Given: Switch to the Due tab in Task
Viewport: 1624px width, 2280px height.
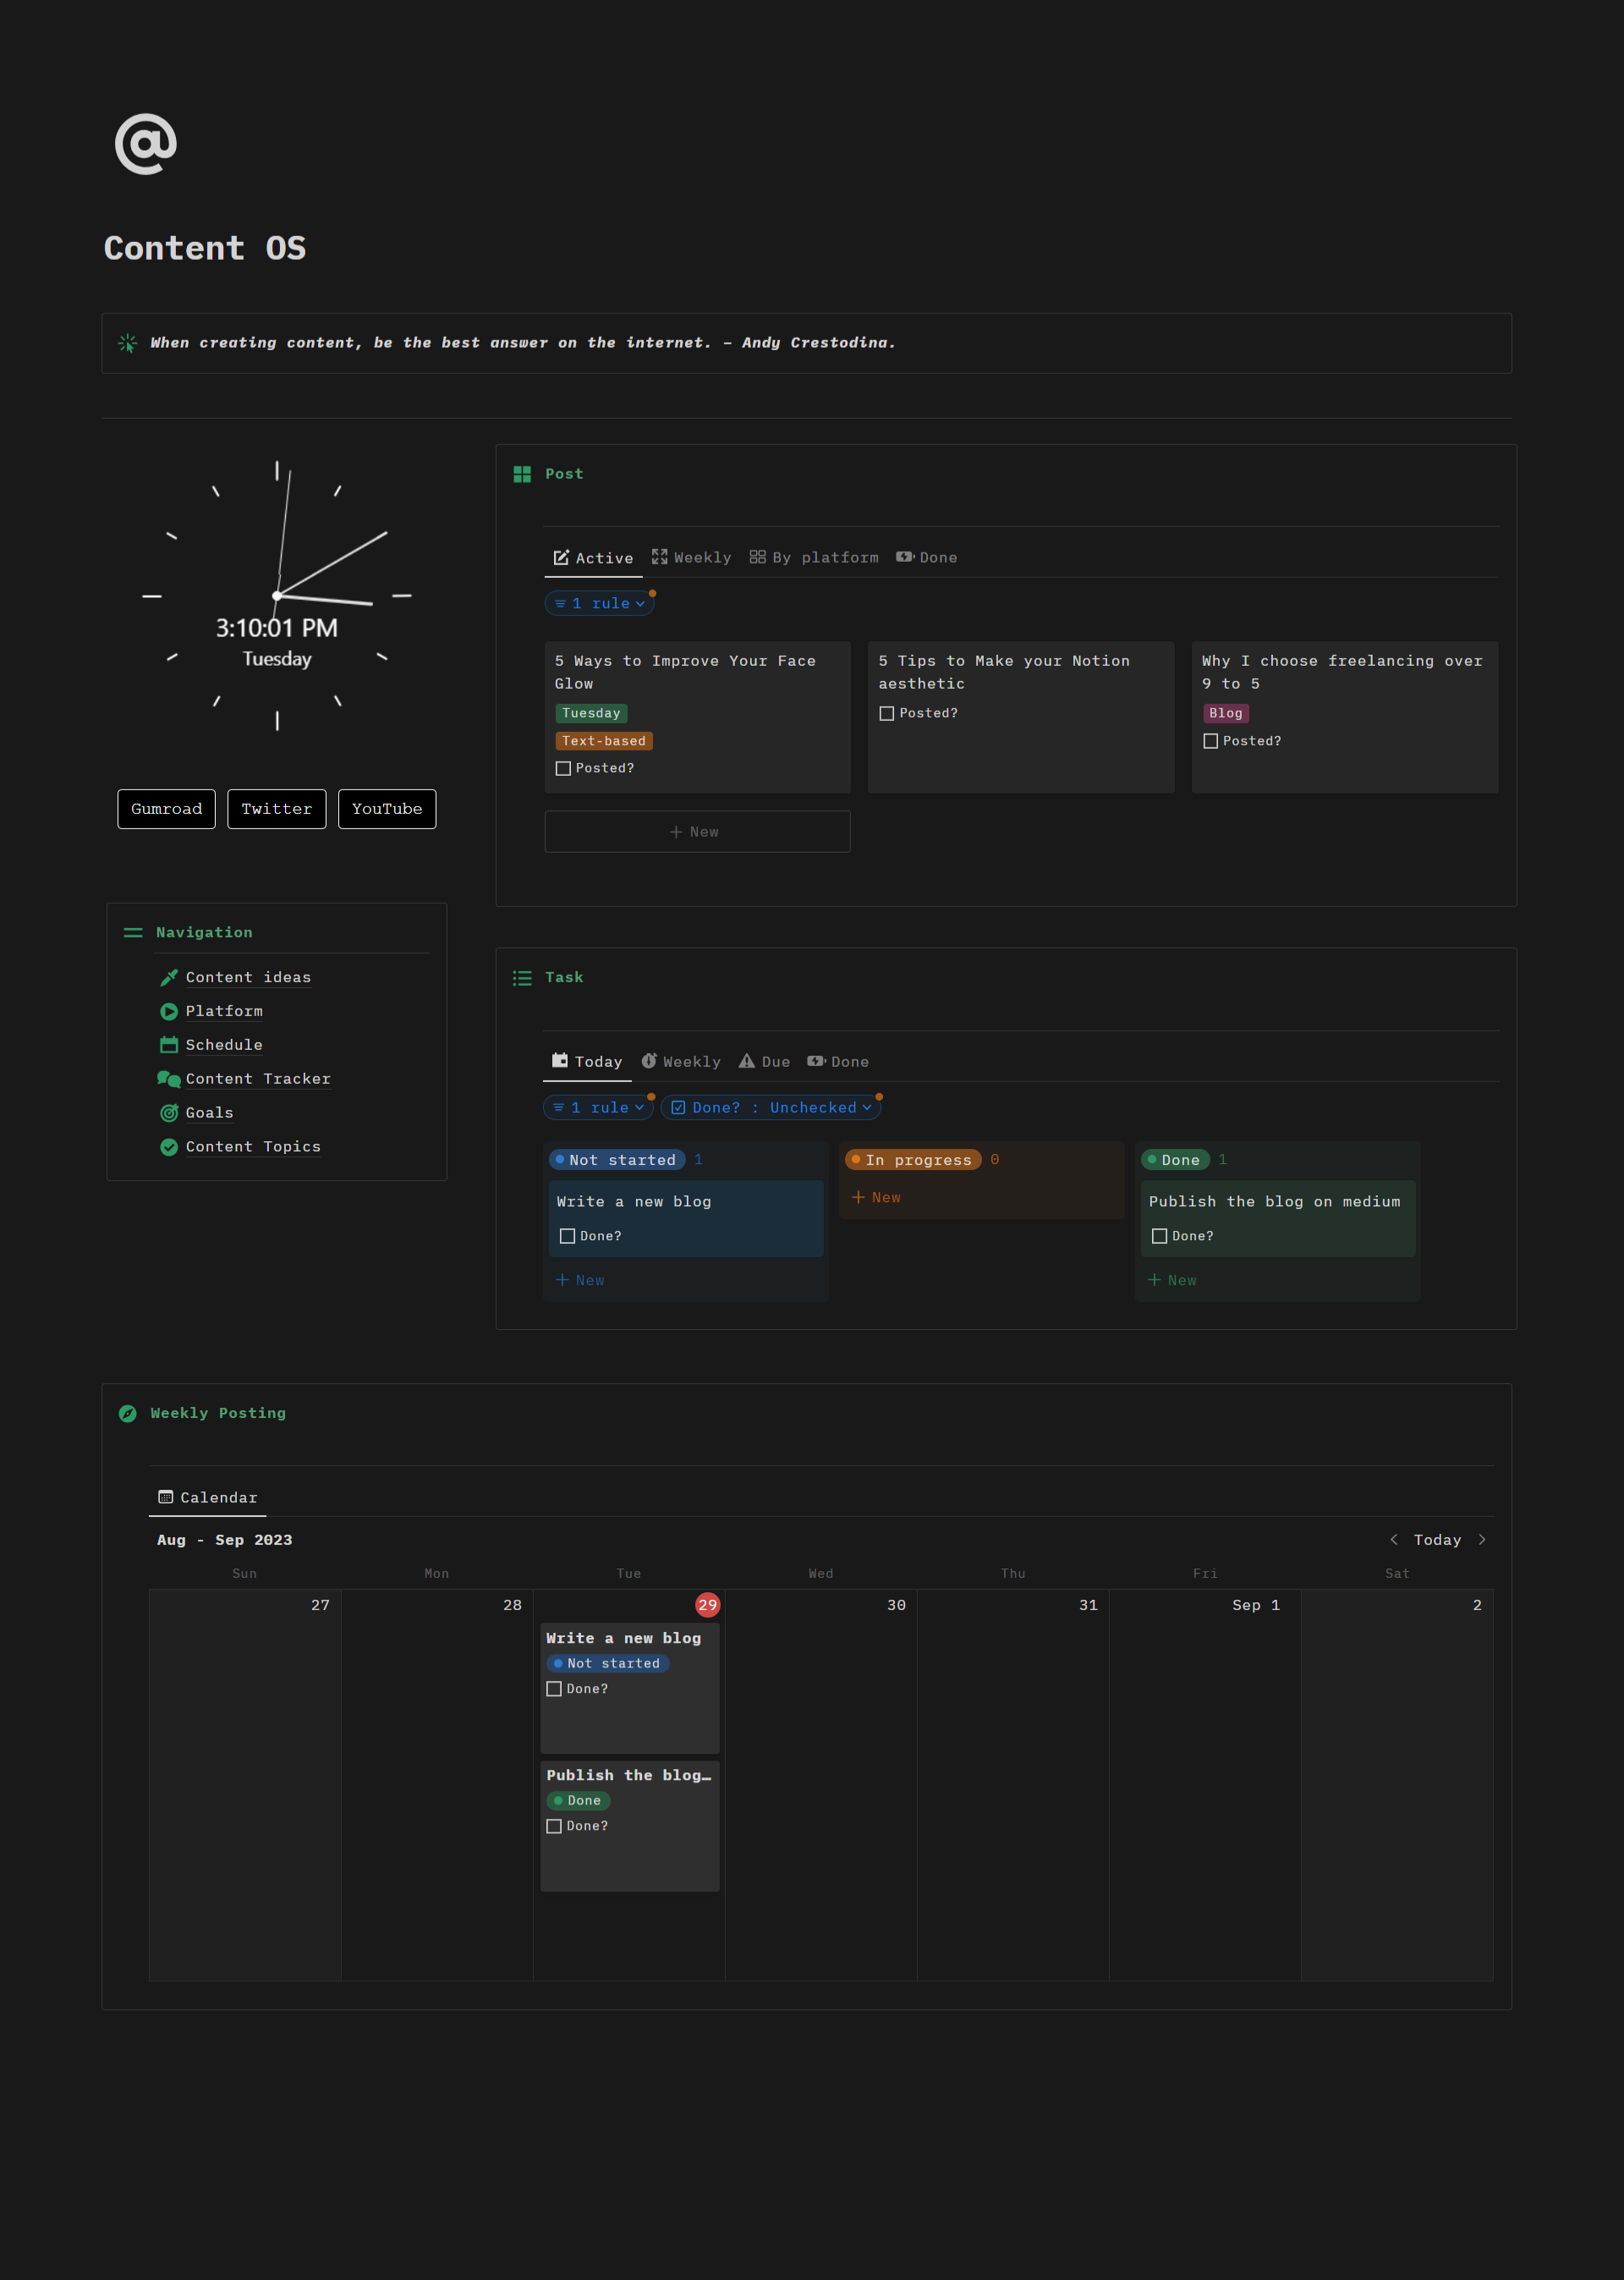Looking at the screenshot, I should [764, 1062].
